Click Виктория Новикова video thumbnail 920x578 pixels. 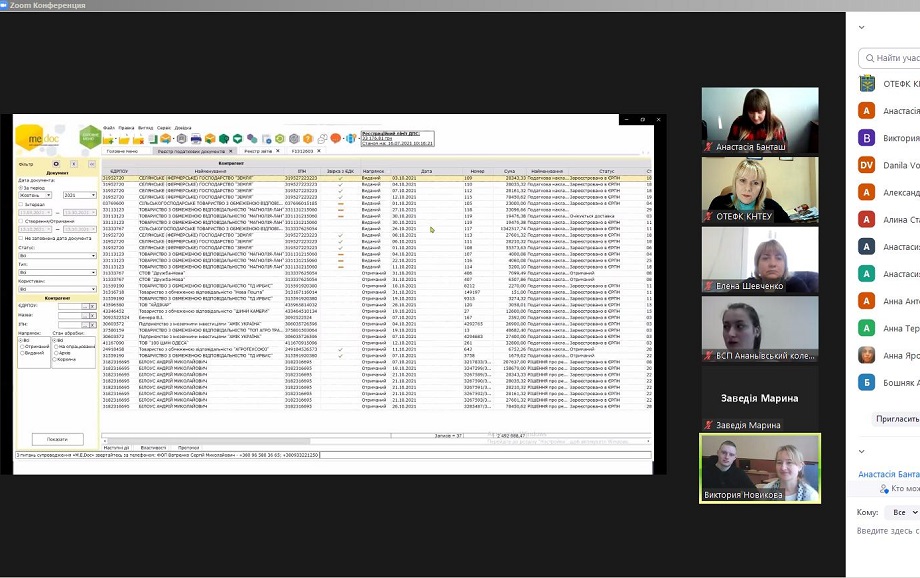pos(760,468)
